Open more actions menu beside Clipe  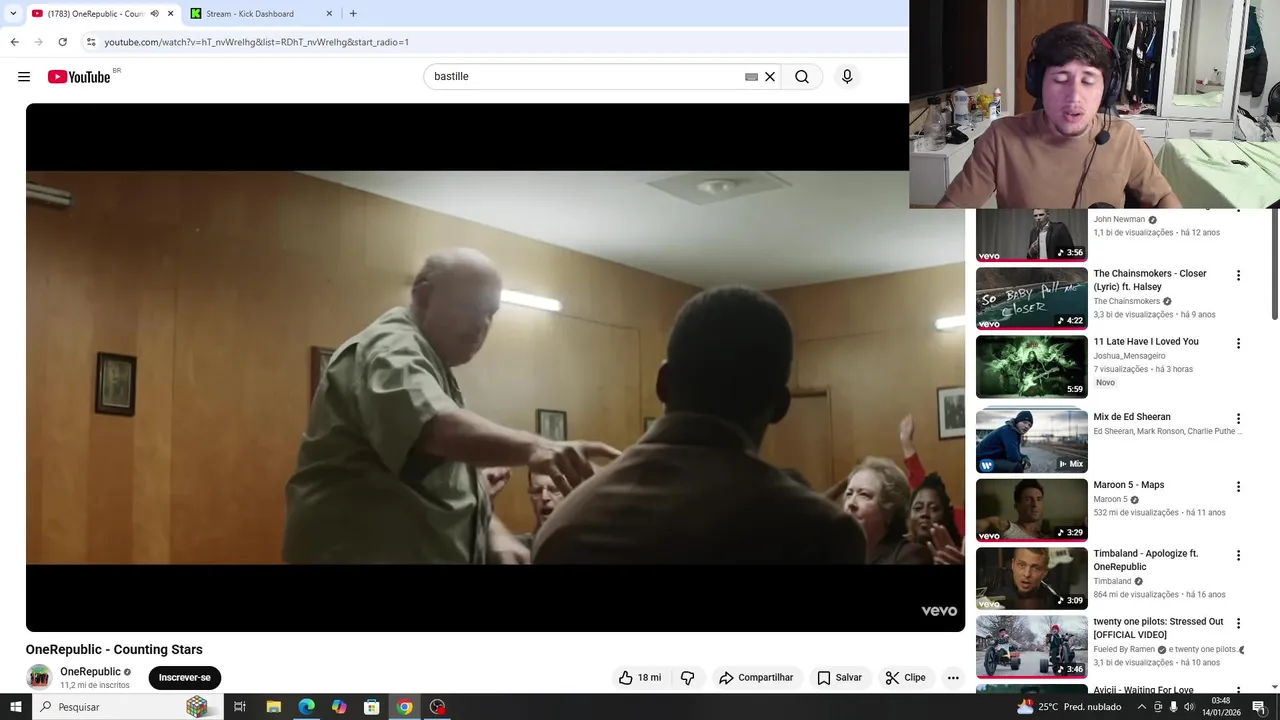tap(953, 677)
